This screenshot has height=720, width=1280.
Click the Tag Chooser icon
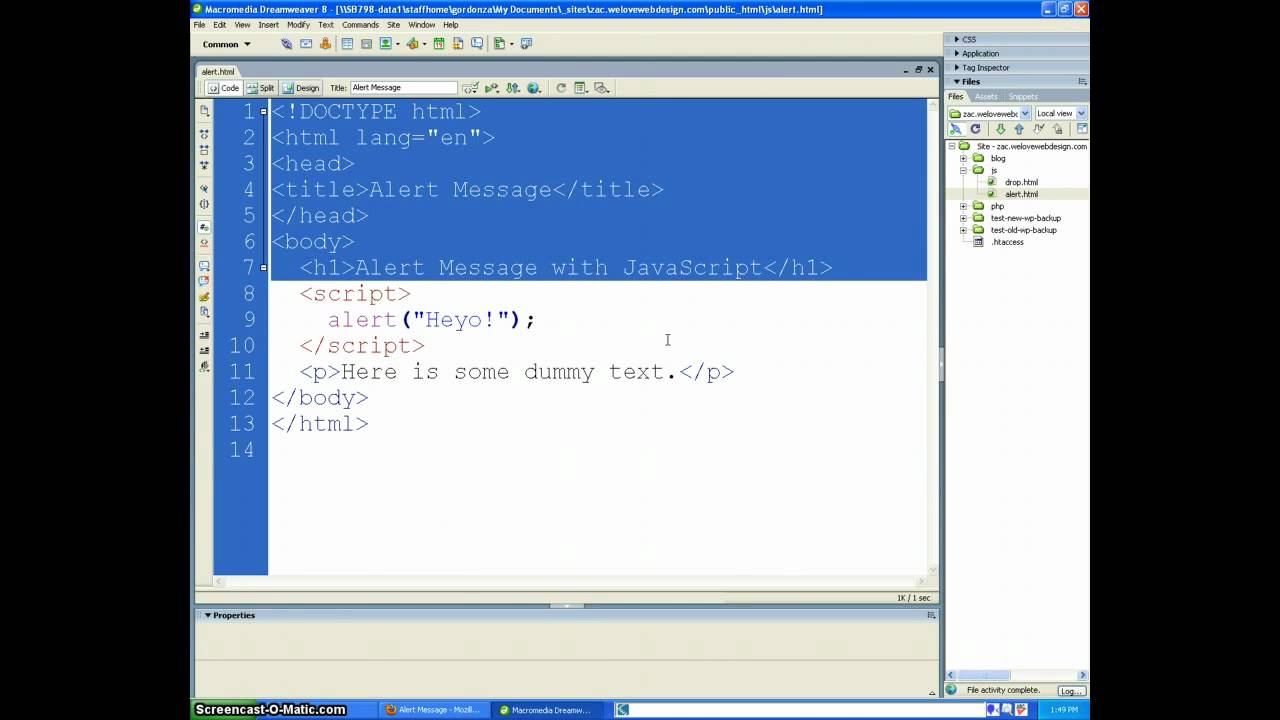point(526,44)
